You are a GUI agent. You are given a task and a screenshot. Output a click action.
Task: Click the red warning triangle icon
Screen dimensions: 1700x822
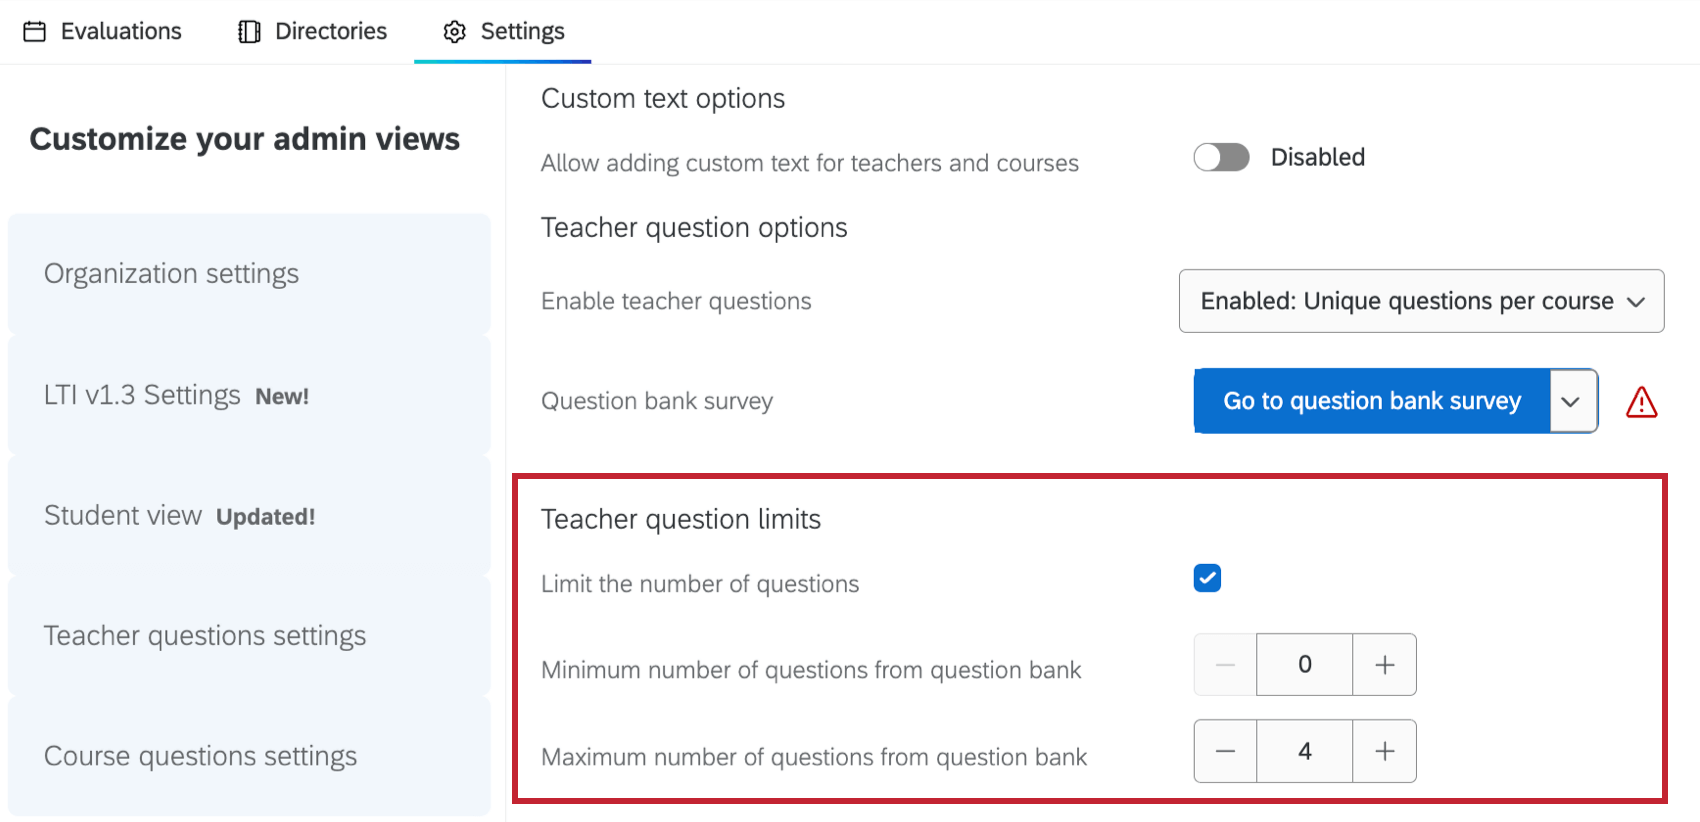pos(1641,401)
